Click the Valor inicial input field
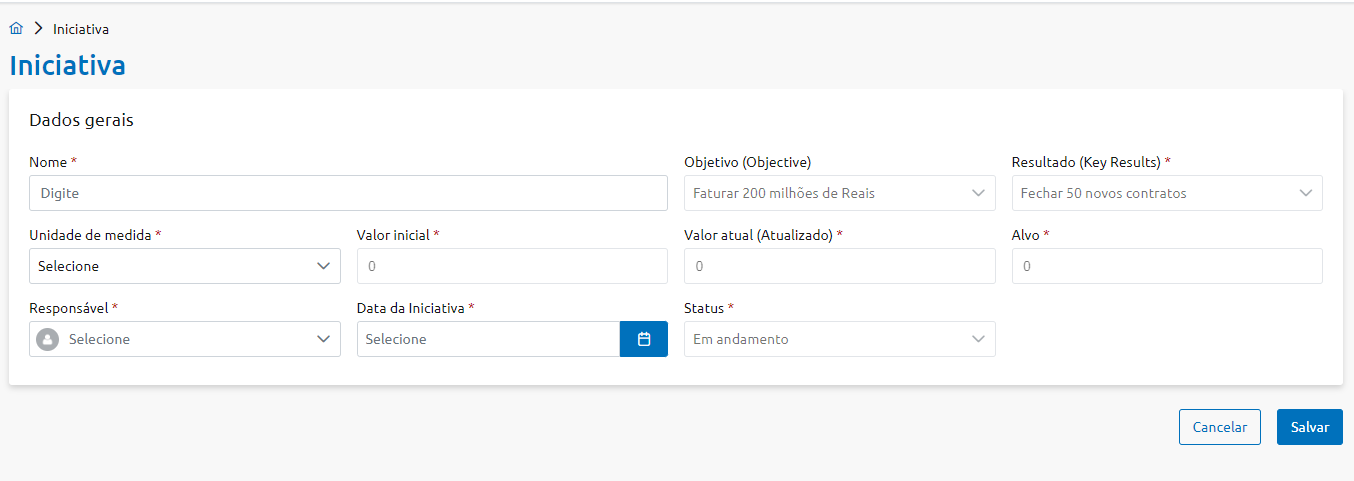1354x481 pixels. tap(512, 266)
